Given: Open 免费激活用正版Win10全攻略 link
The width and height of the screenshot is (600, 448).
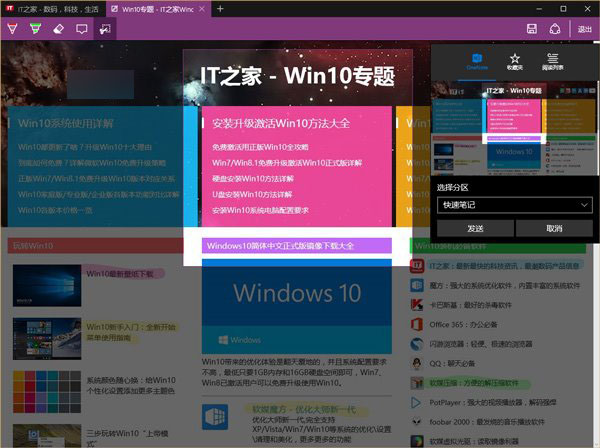Looking at the screenshot, I should click(260, 147).
